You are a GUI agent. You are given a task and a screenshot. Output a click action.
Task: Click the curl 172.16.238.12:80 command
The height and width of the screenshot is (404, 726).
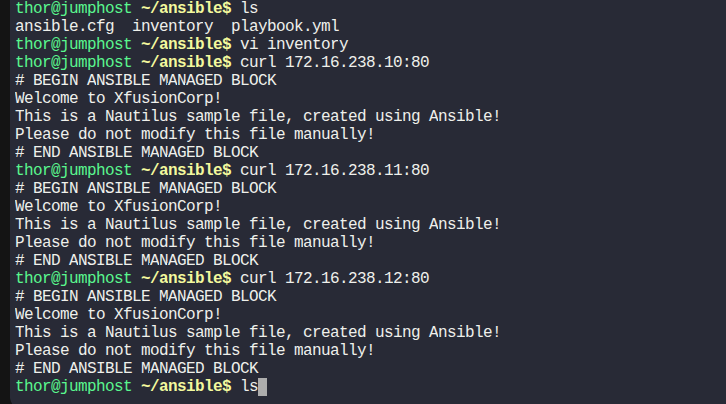[335, 278]
